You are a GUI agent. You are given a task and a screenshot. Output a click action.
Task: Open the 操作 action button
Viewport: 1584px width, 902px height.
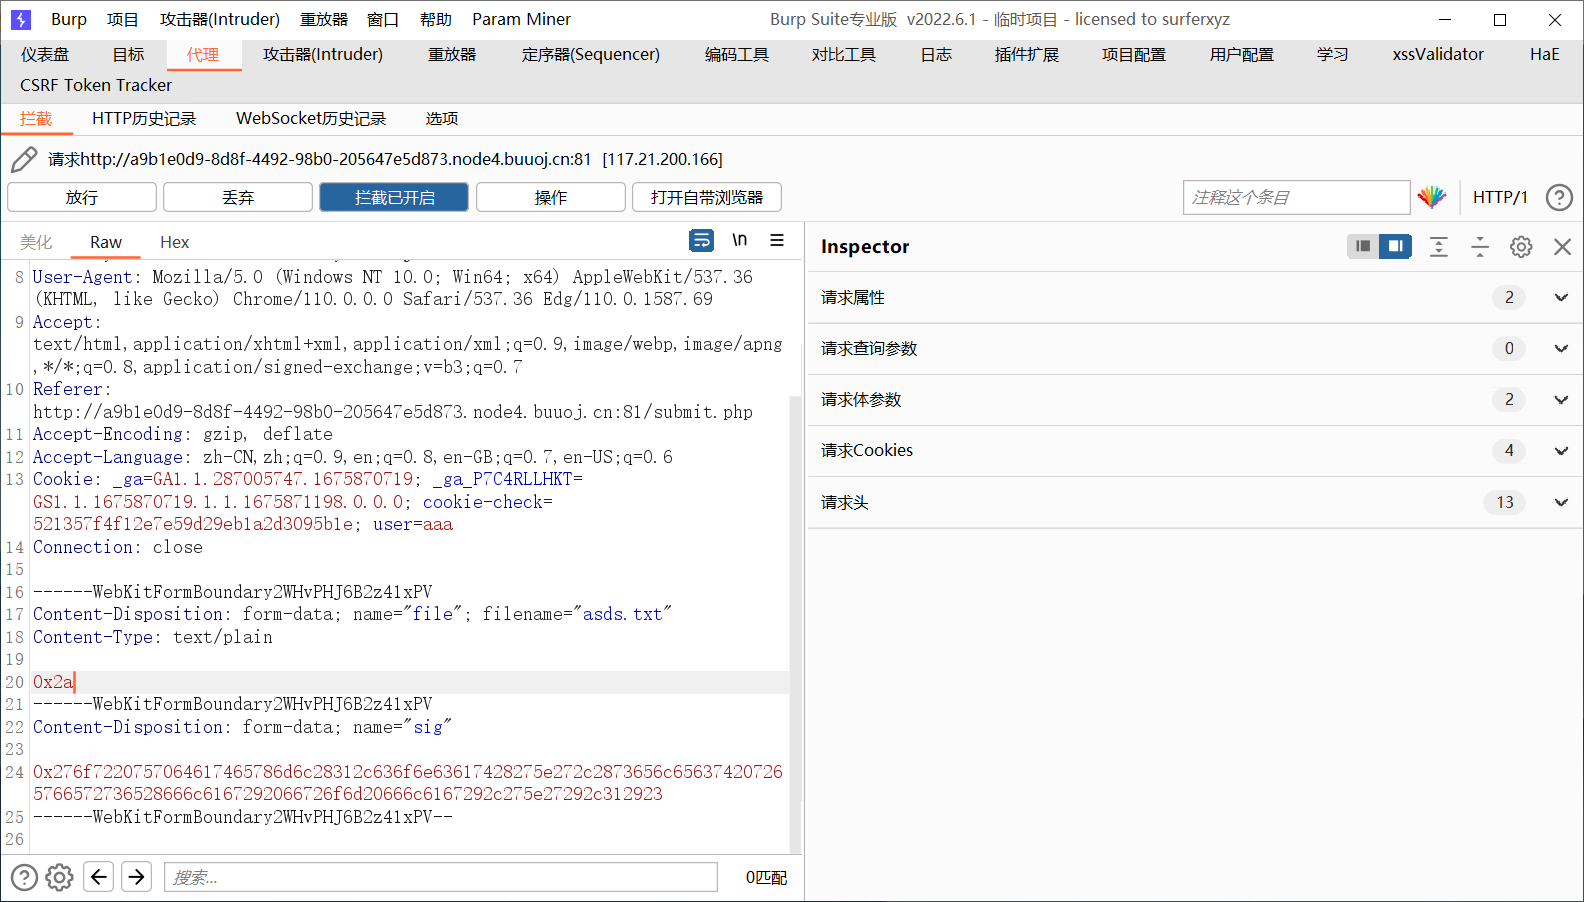tap(551, 197)
